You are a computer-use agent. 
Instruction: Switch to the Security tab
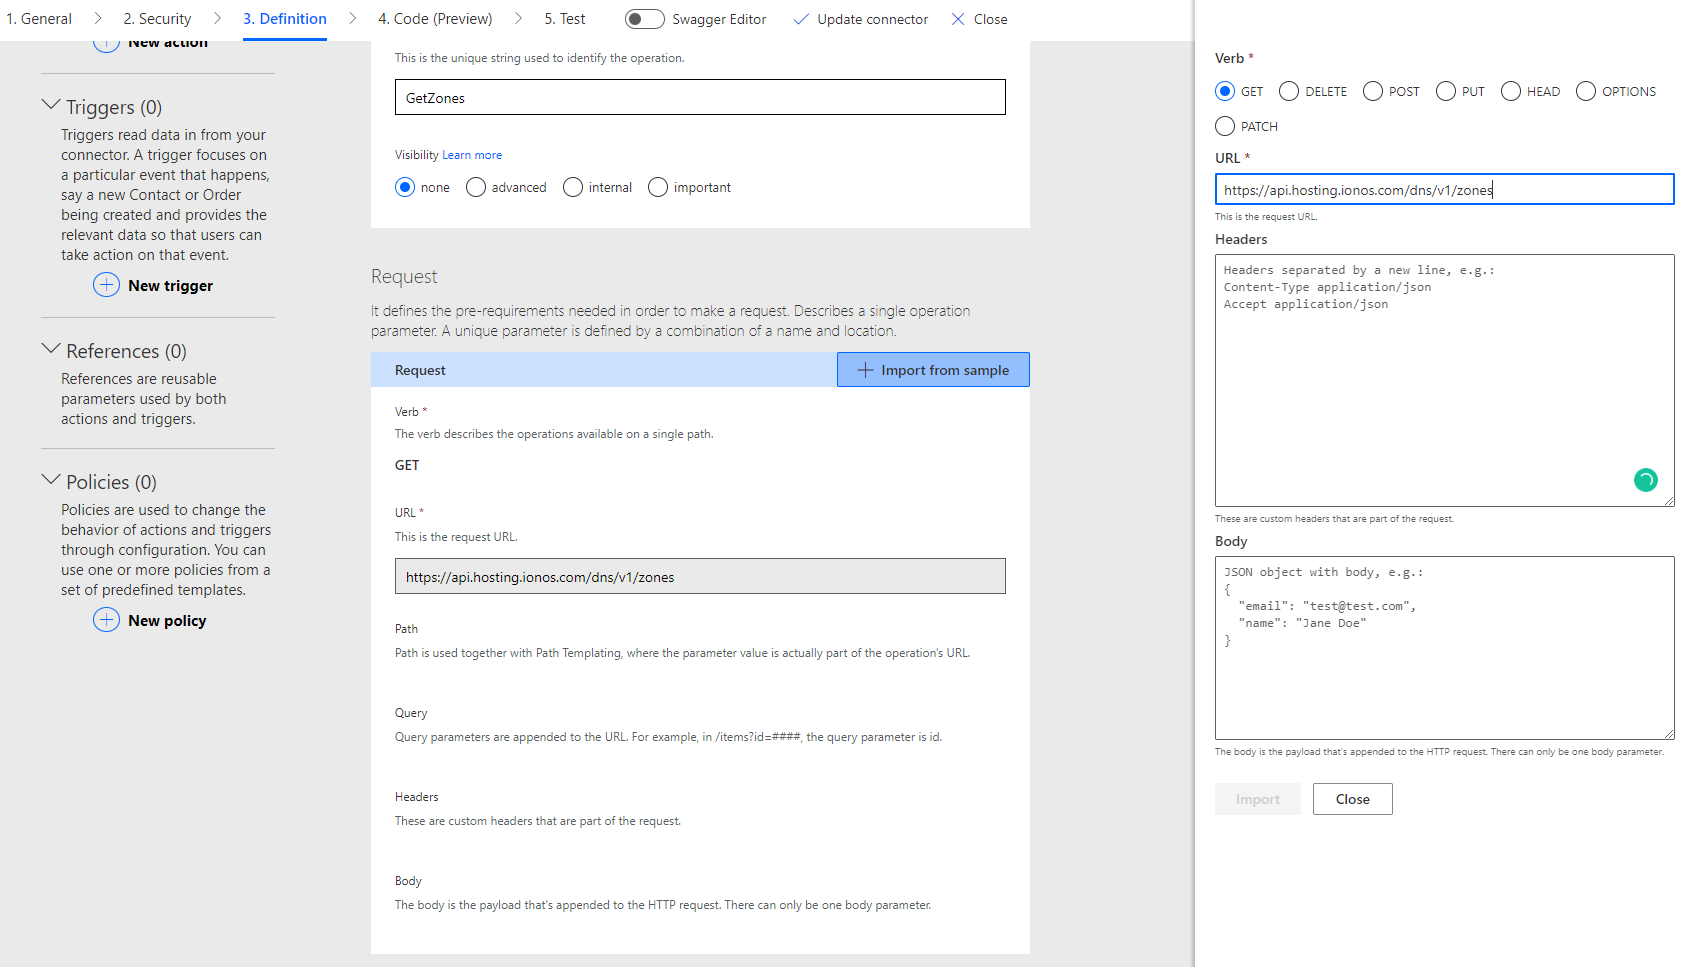[x=156, y=18]
